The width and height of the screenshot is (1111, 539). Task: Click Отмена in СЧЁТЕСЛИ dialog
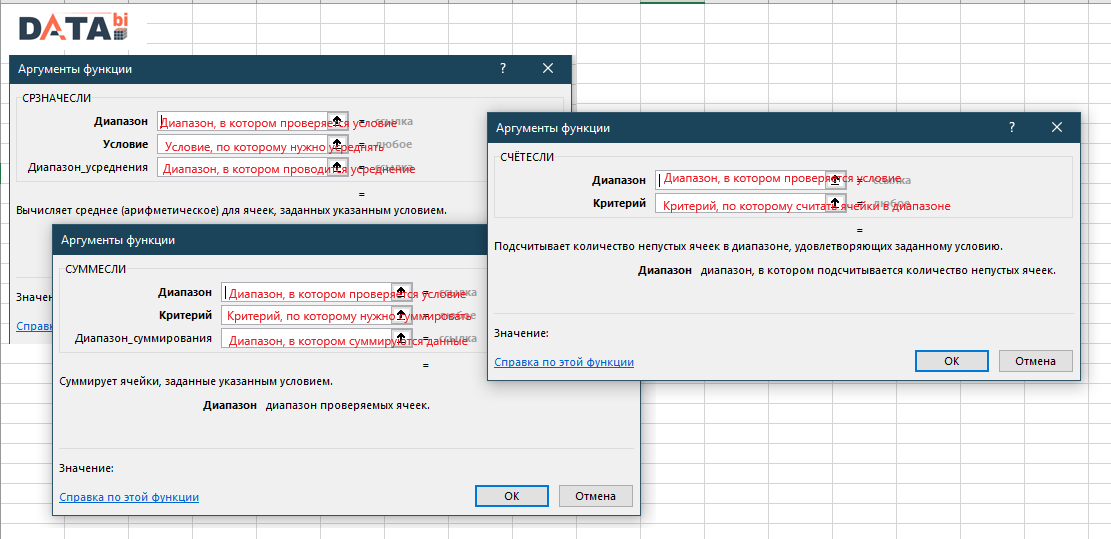pos(1035,361)
